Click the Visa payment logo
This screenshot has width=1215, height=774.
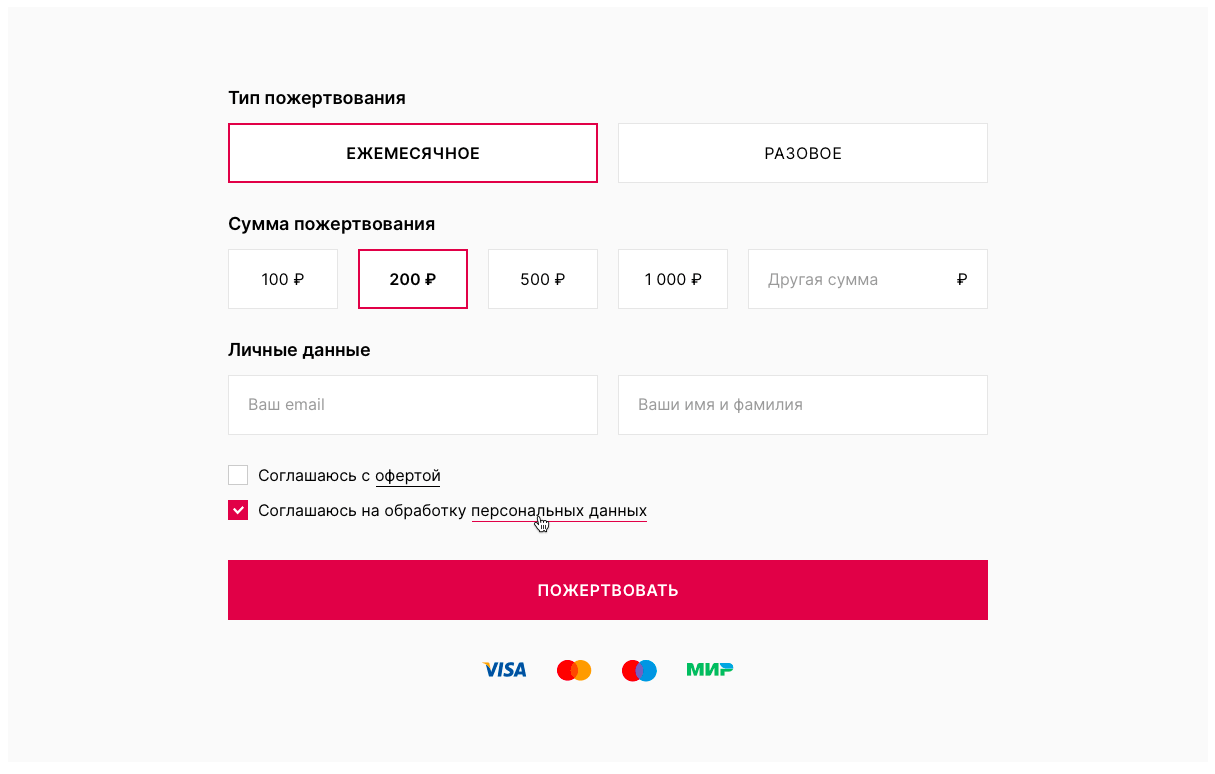click(x=504, y=670)
